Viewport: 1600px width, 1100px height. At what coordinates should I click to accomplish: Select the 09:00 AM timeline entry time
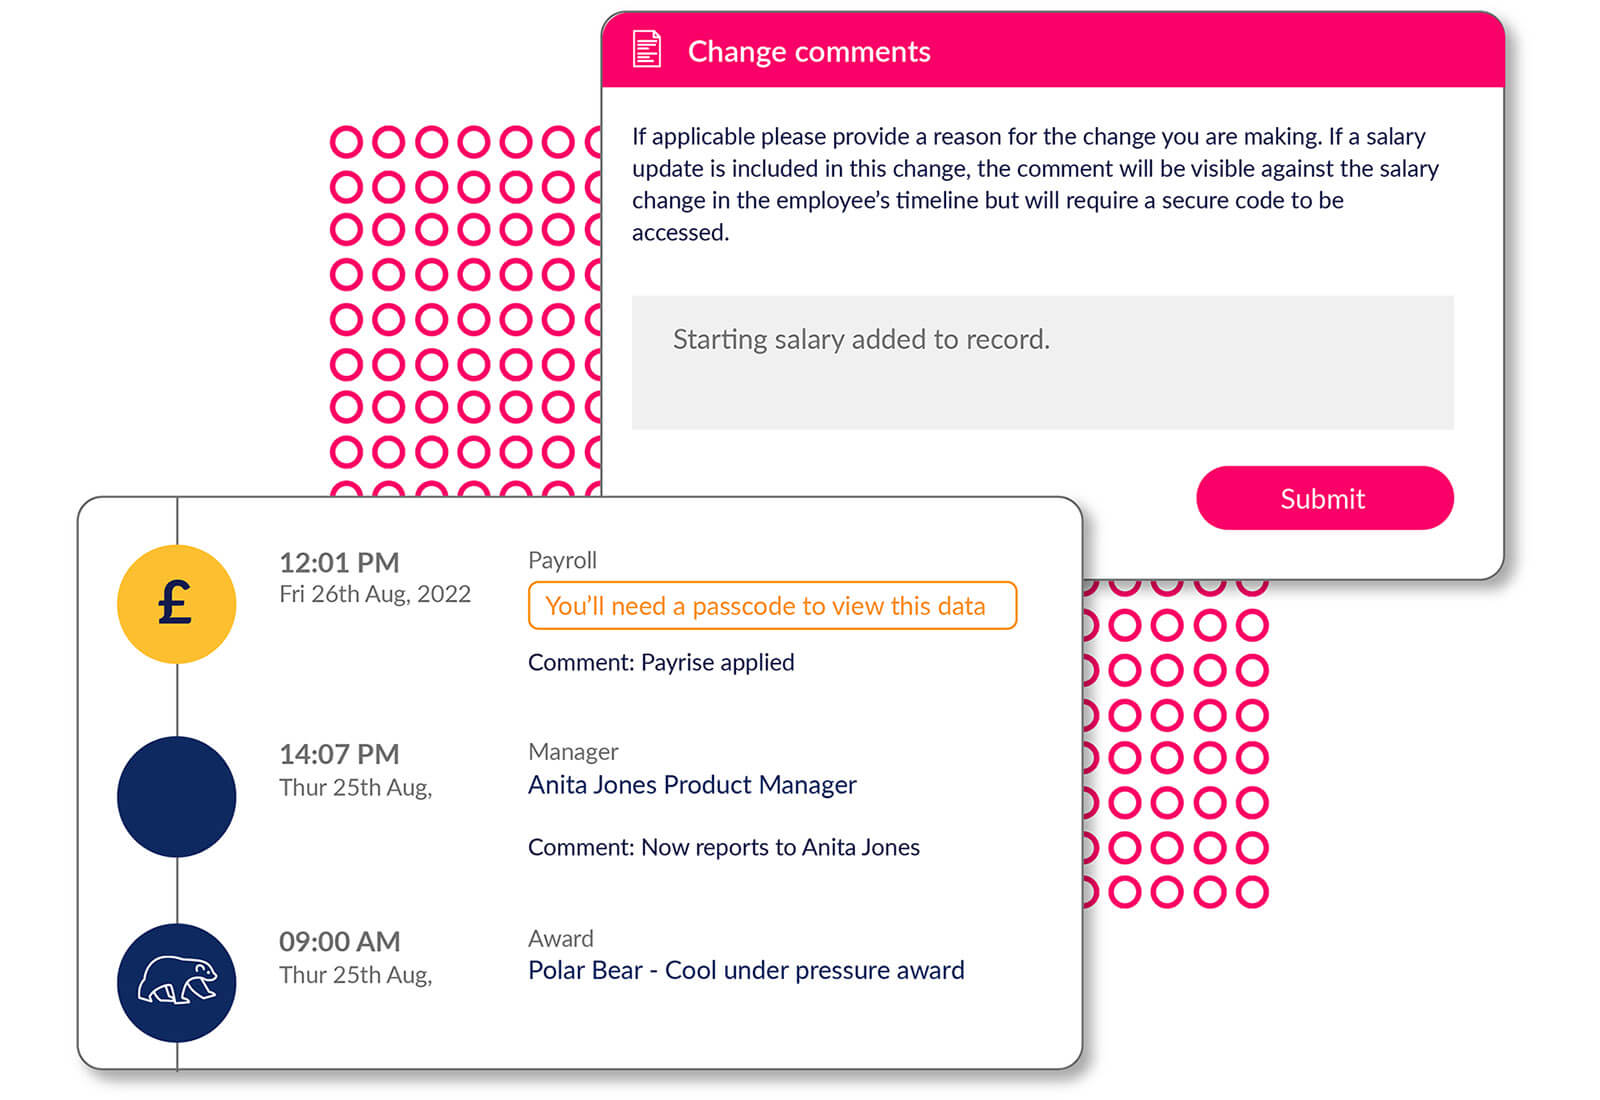339,941
